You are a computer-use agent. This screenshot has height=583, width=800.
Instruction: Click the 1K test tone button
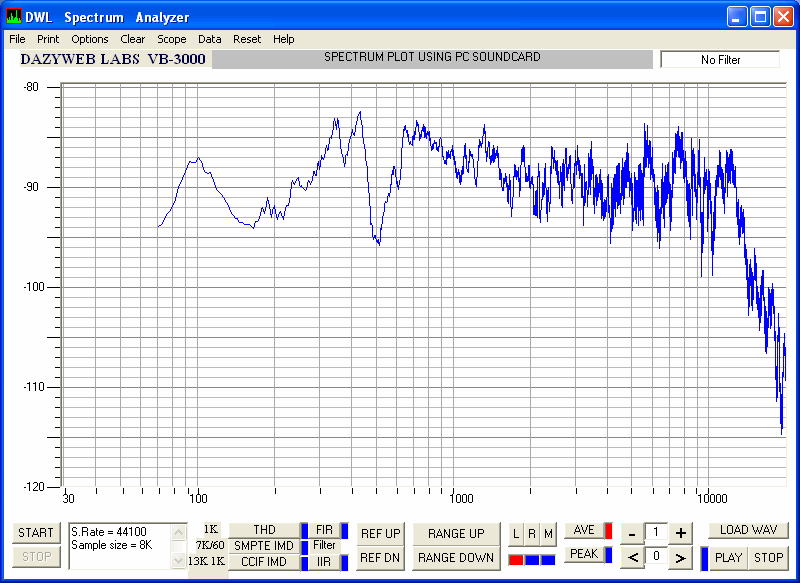pyautogui.click(x=210, y=529)
